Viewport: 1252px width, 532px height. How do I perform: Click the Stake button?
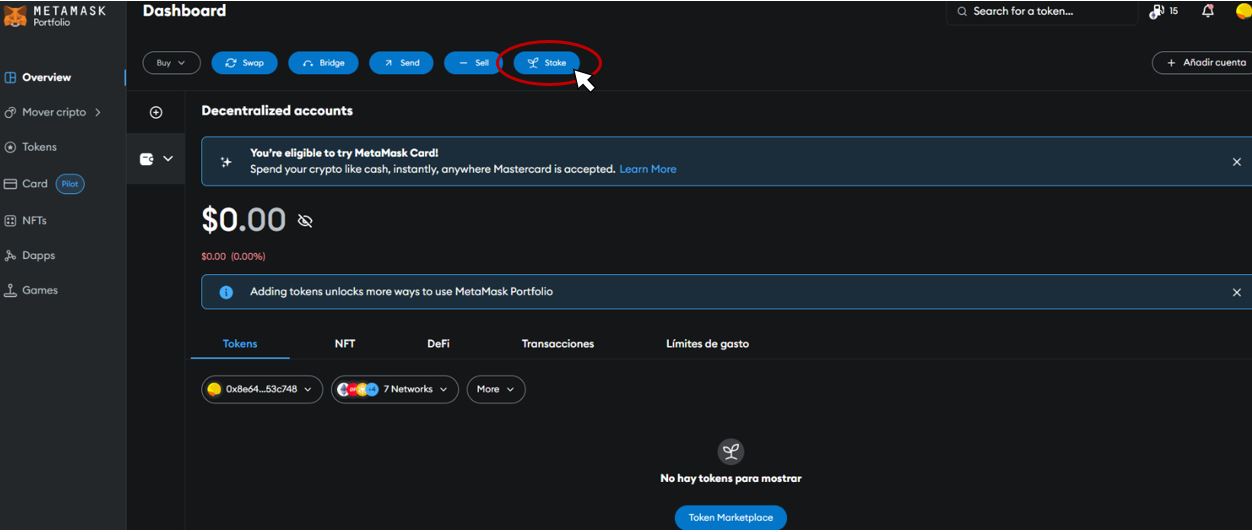coord(547,63)
